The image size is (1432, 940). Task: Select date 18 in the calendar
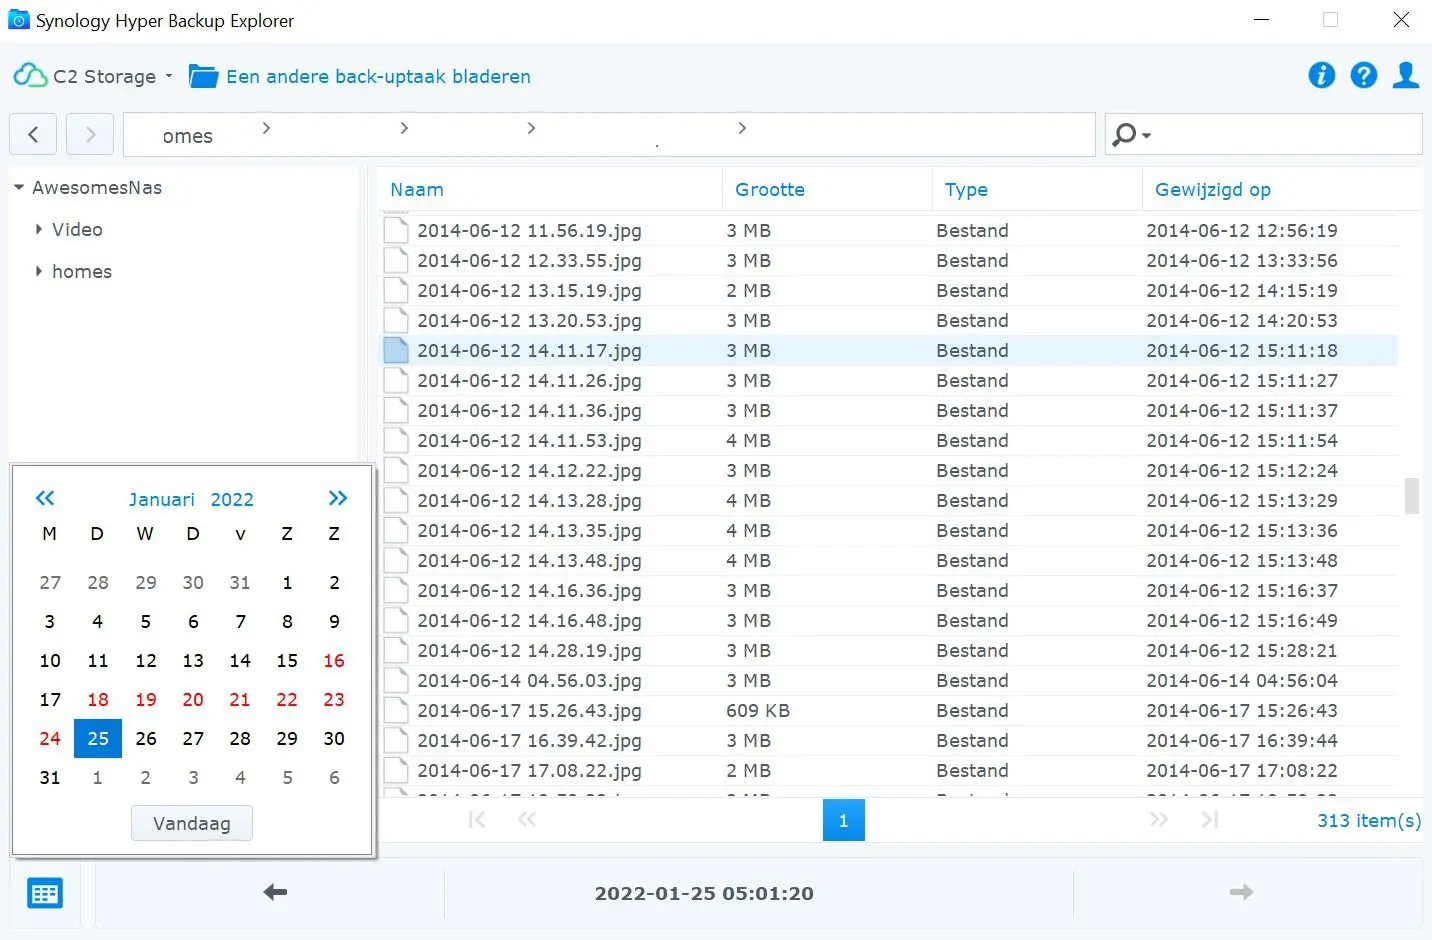click(98, 700)
